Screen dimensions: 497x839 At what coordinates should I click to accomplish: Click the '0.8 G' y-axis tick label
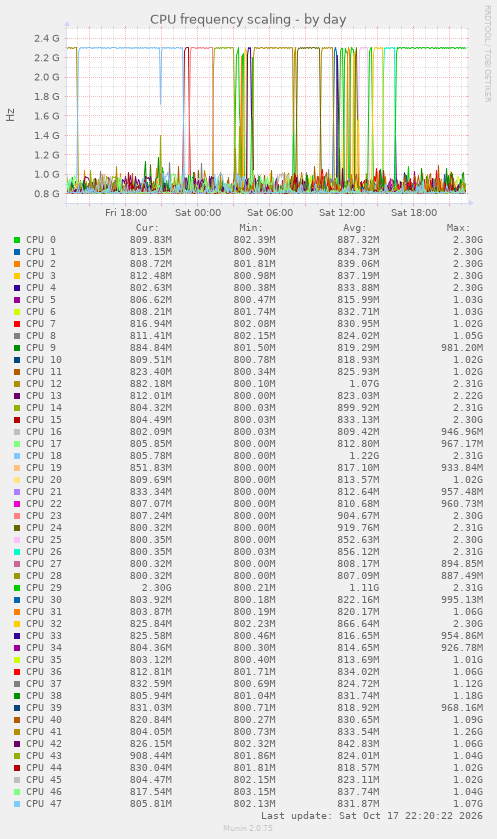(47, 193)
